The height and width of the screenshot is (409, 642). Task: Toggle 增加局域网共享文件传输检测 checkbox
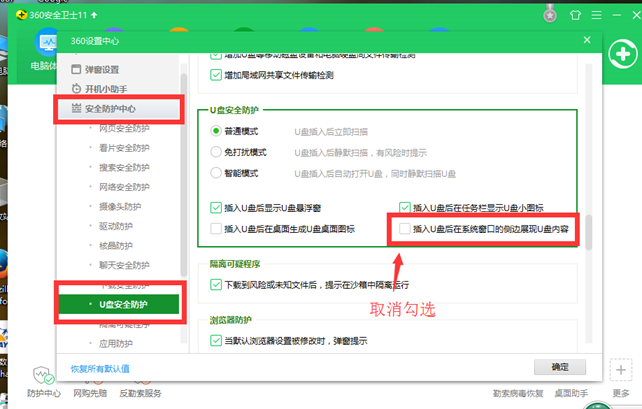coord(216,75)
